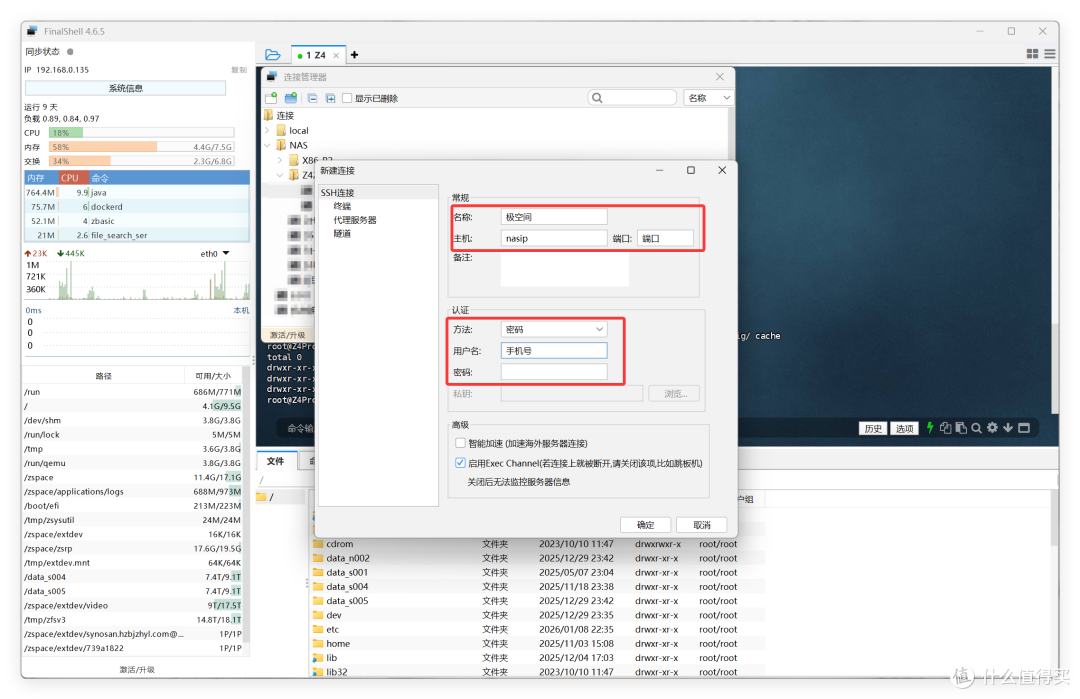Focus the '端口' port field
This screenshot has height=699, width=1080.
pyautogui.click(x=665, y=238)
